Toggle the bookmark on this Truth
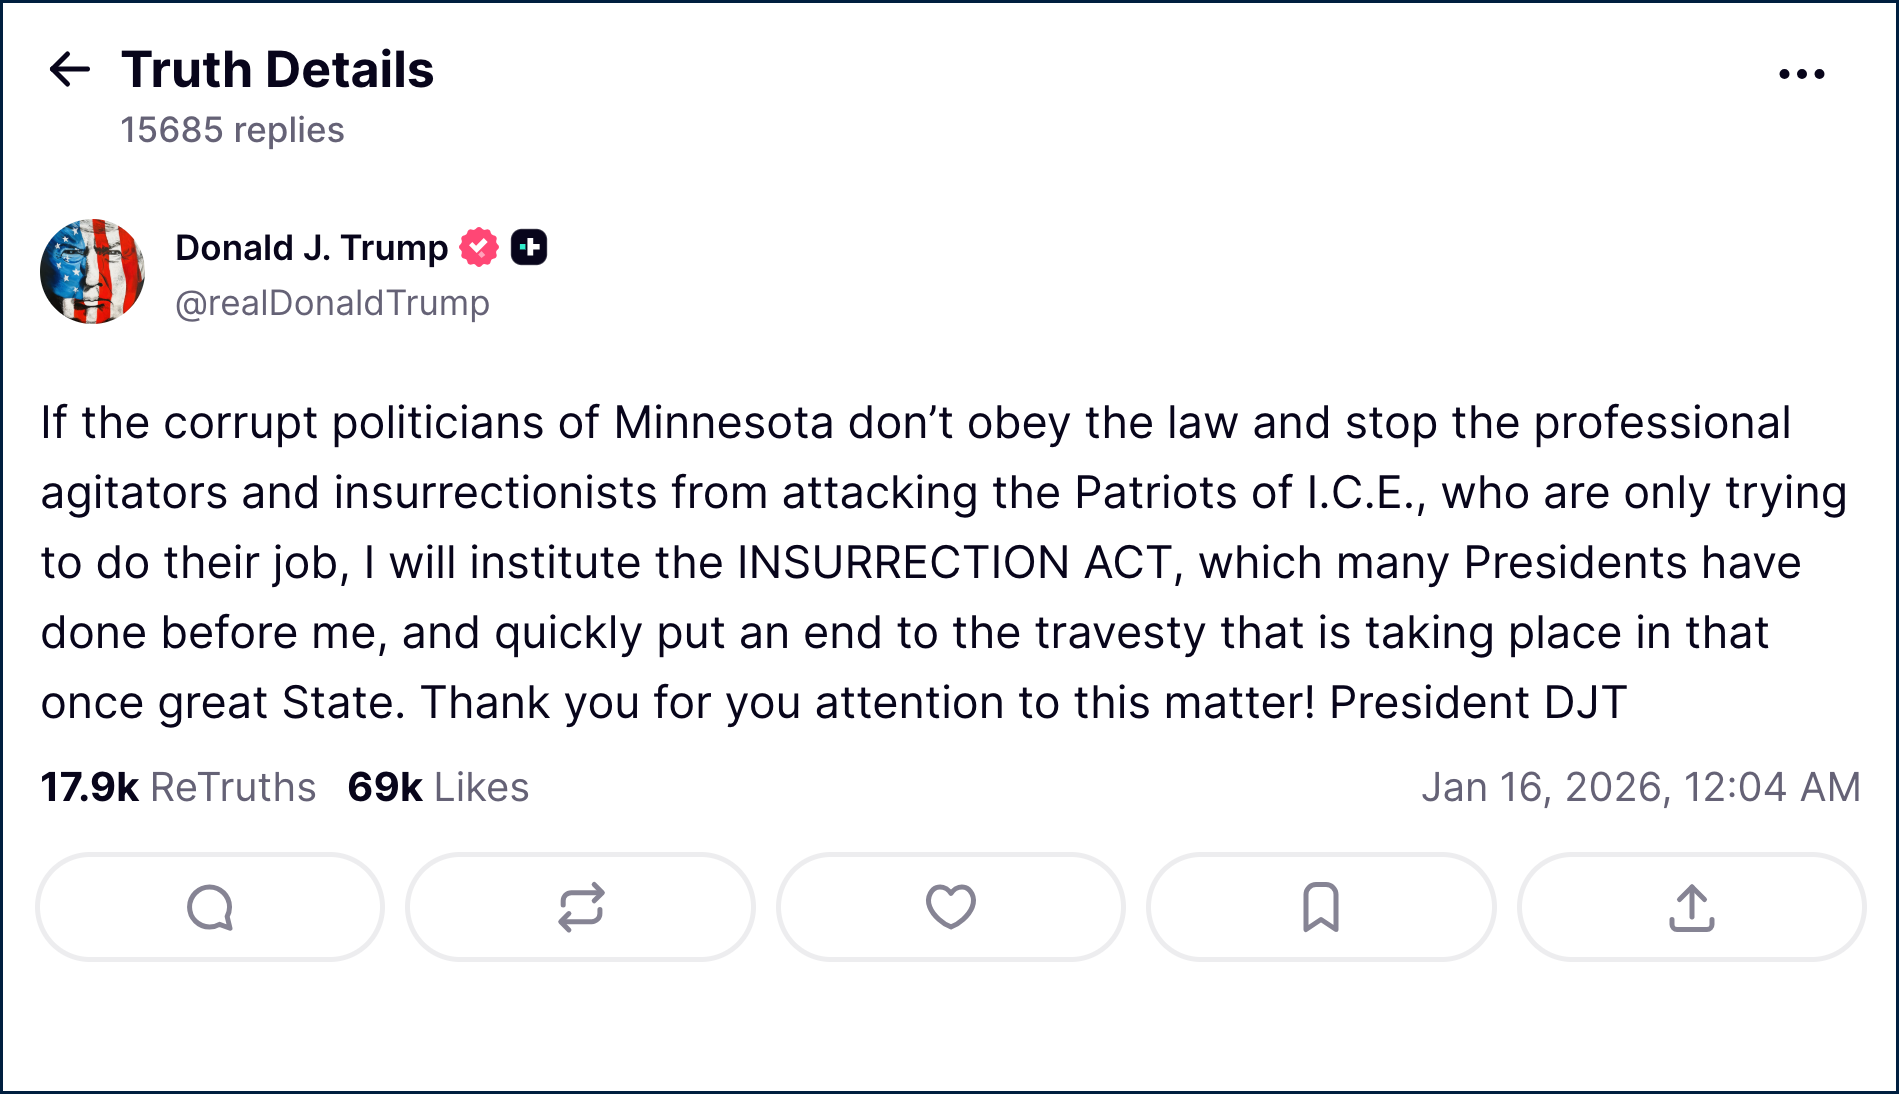Image resolution: width=1899 pixels, height=1094 pixels. point(1320,907)
